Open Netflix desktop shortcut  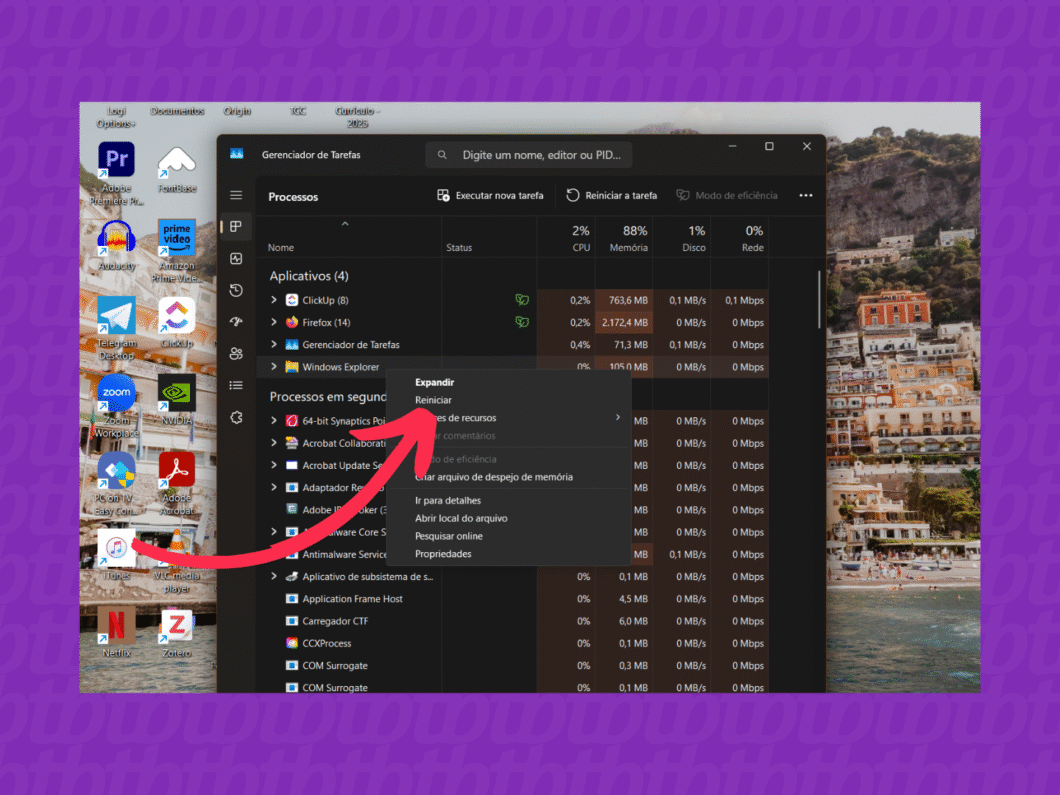[116, 632]
